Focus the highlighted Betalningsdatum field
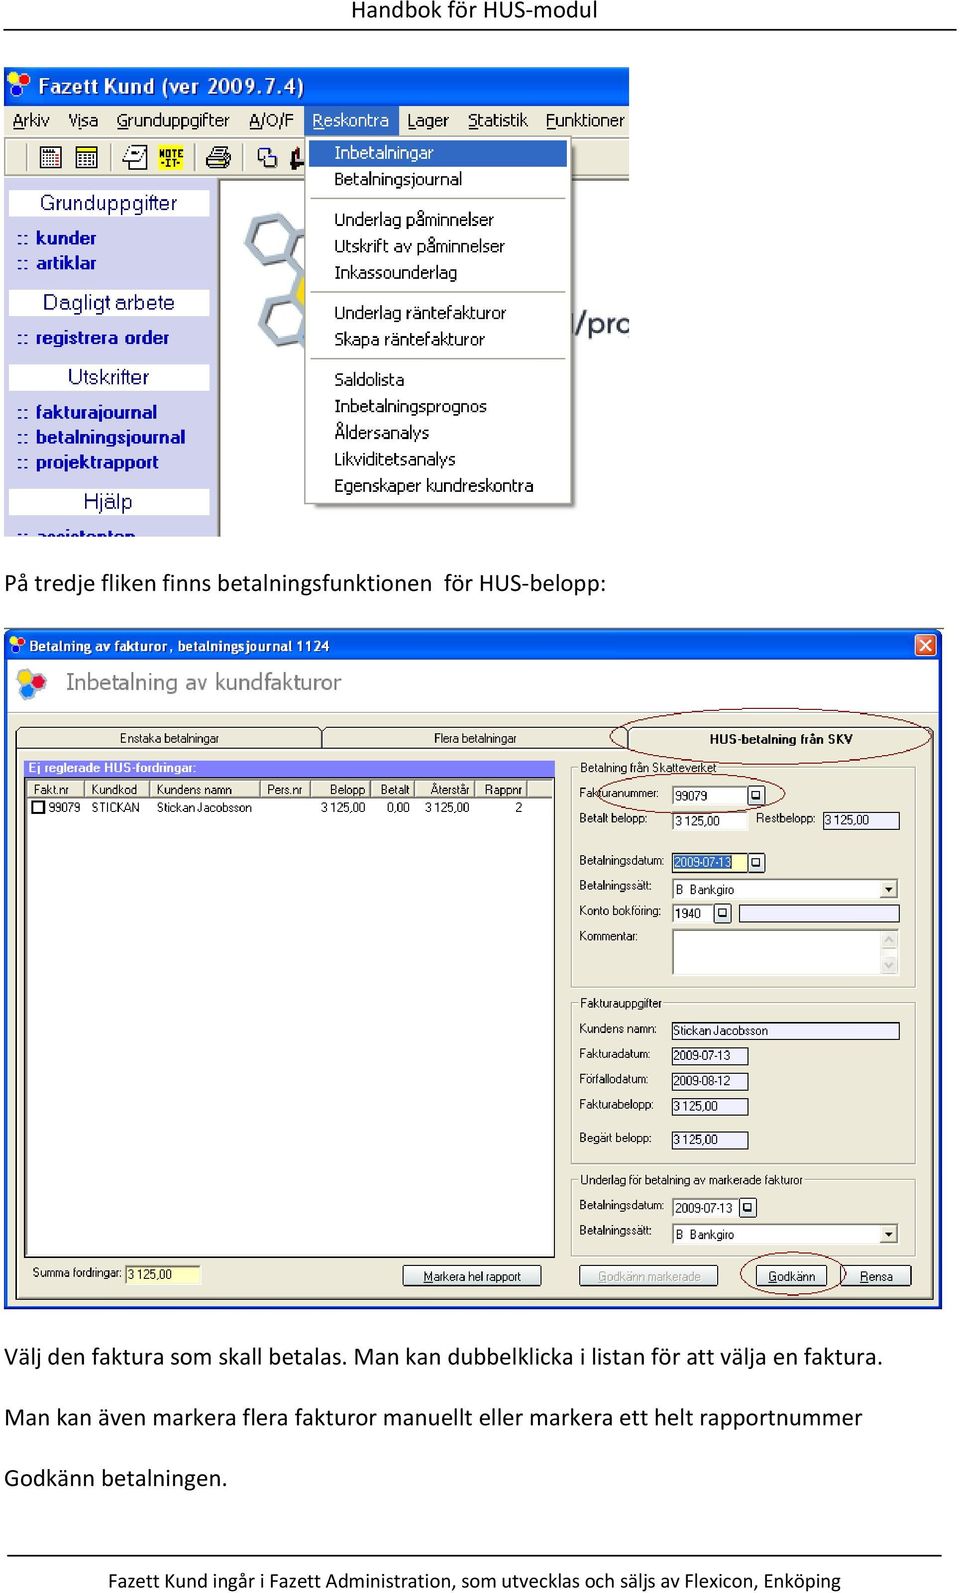The height and width of the screenshot is (1593, 960). (709, 862)
